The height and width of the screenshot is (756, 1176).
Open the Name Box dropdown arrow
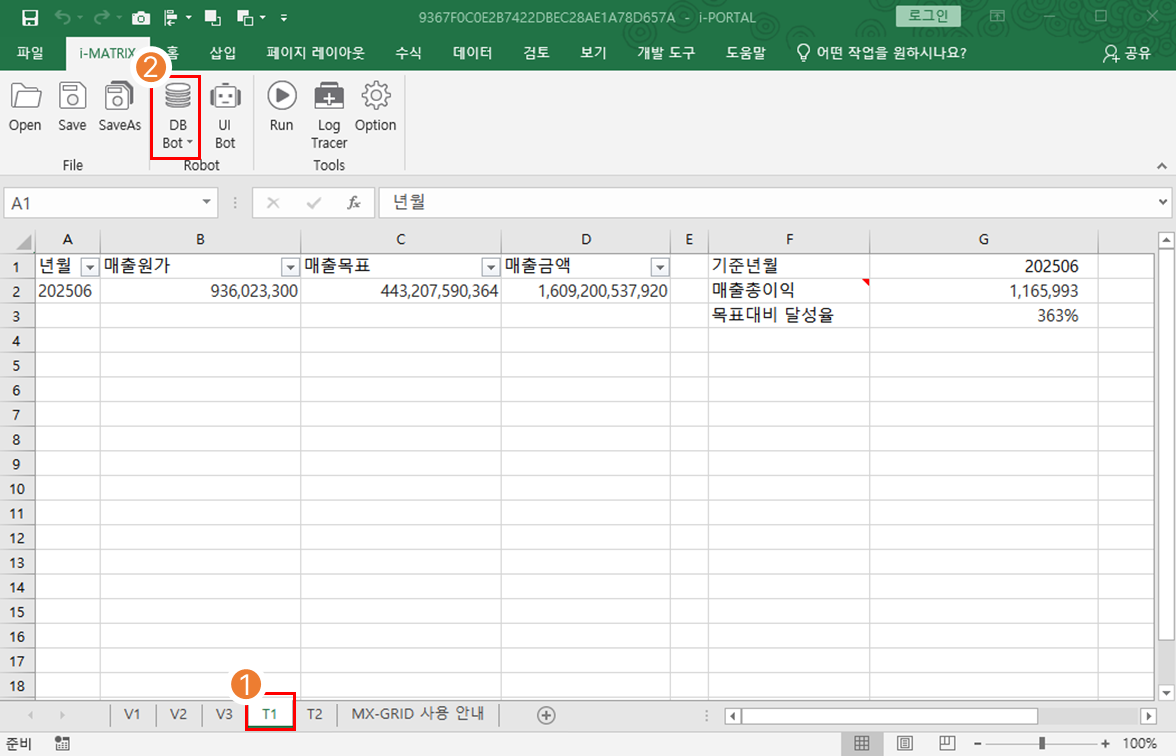pyautogui.click(x=207, y=202)
